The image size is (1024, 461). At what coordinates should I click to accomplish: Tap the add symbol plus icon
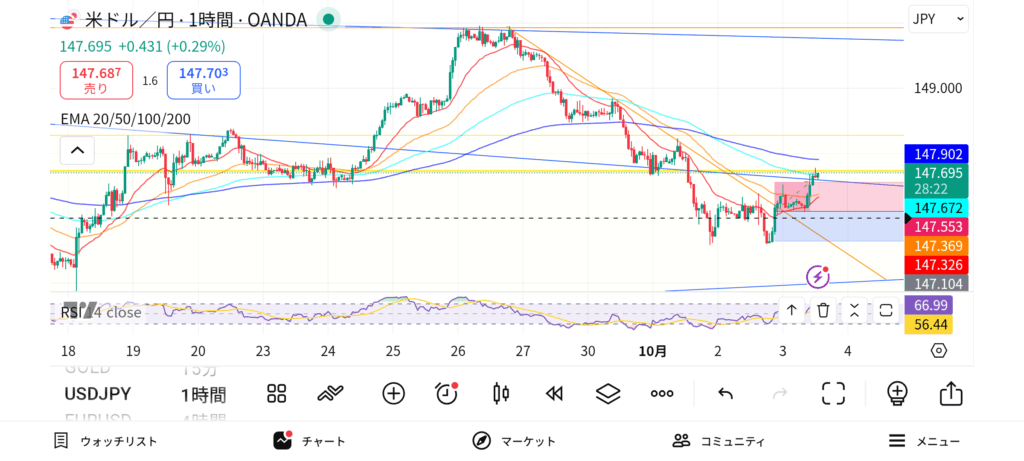393,393
